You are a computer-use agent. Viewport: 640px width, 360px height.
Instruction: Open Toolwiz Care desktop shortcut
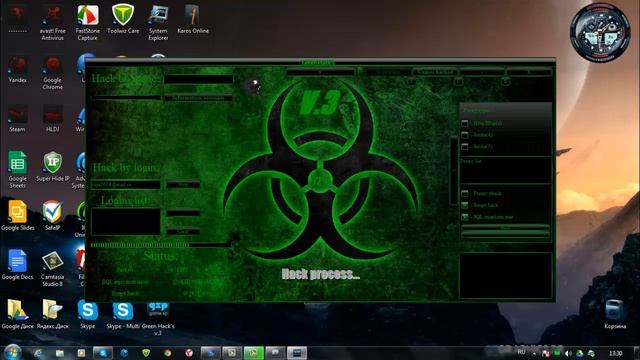point(123,20)
